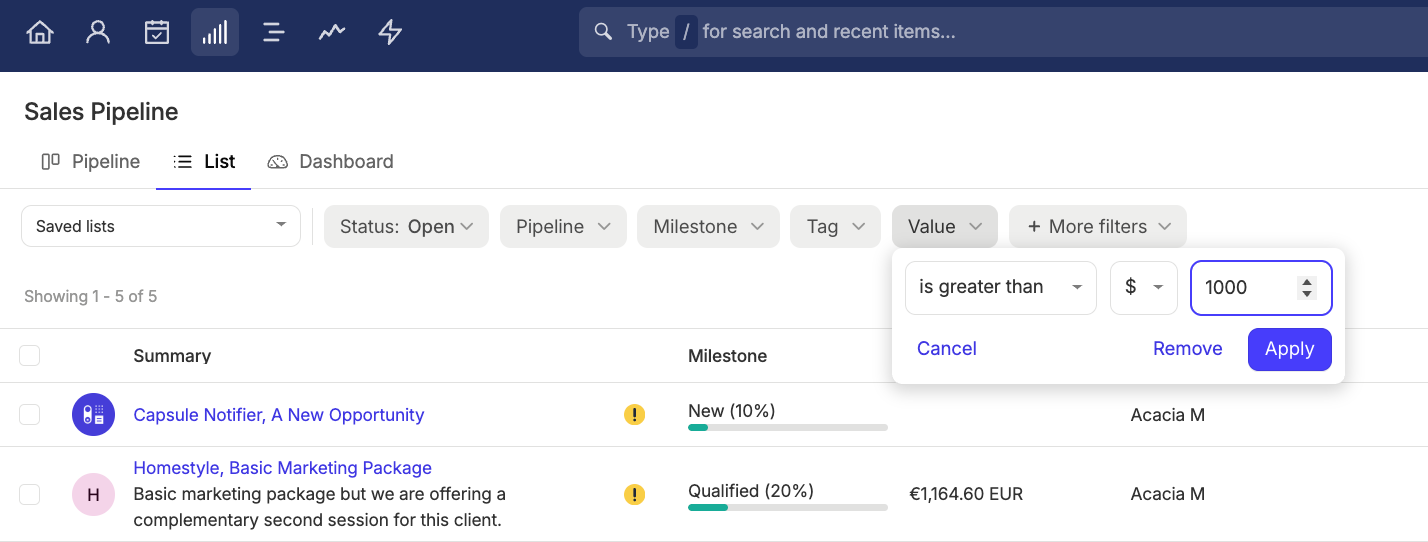Go to the Home dashboard icon
Screen dimensions: 1428x542
40,32
